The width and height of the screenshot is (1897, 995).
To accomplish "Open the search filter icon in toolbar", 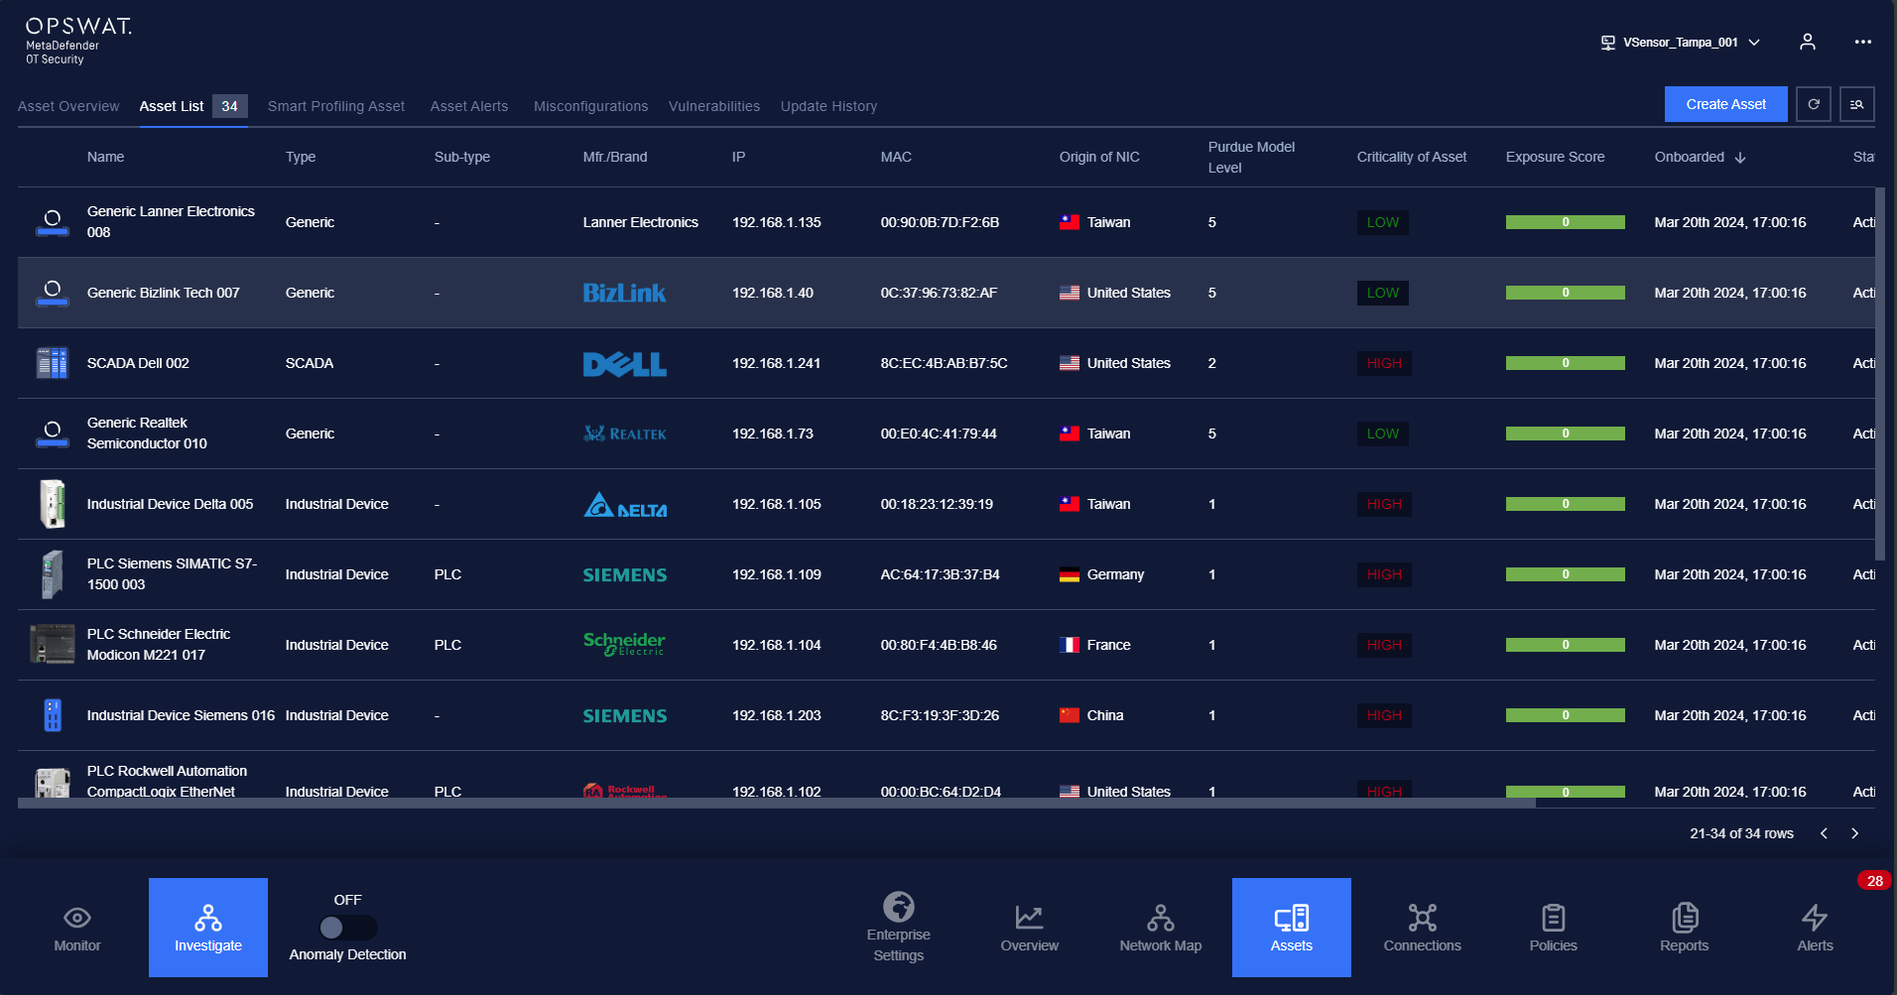I will coord(1857,104).
